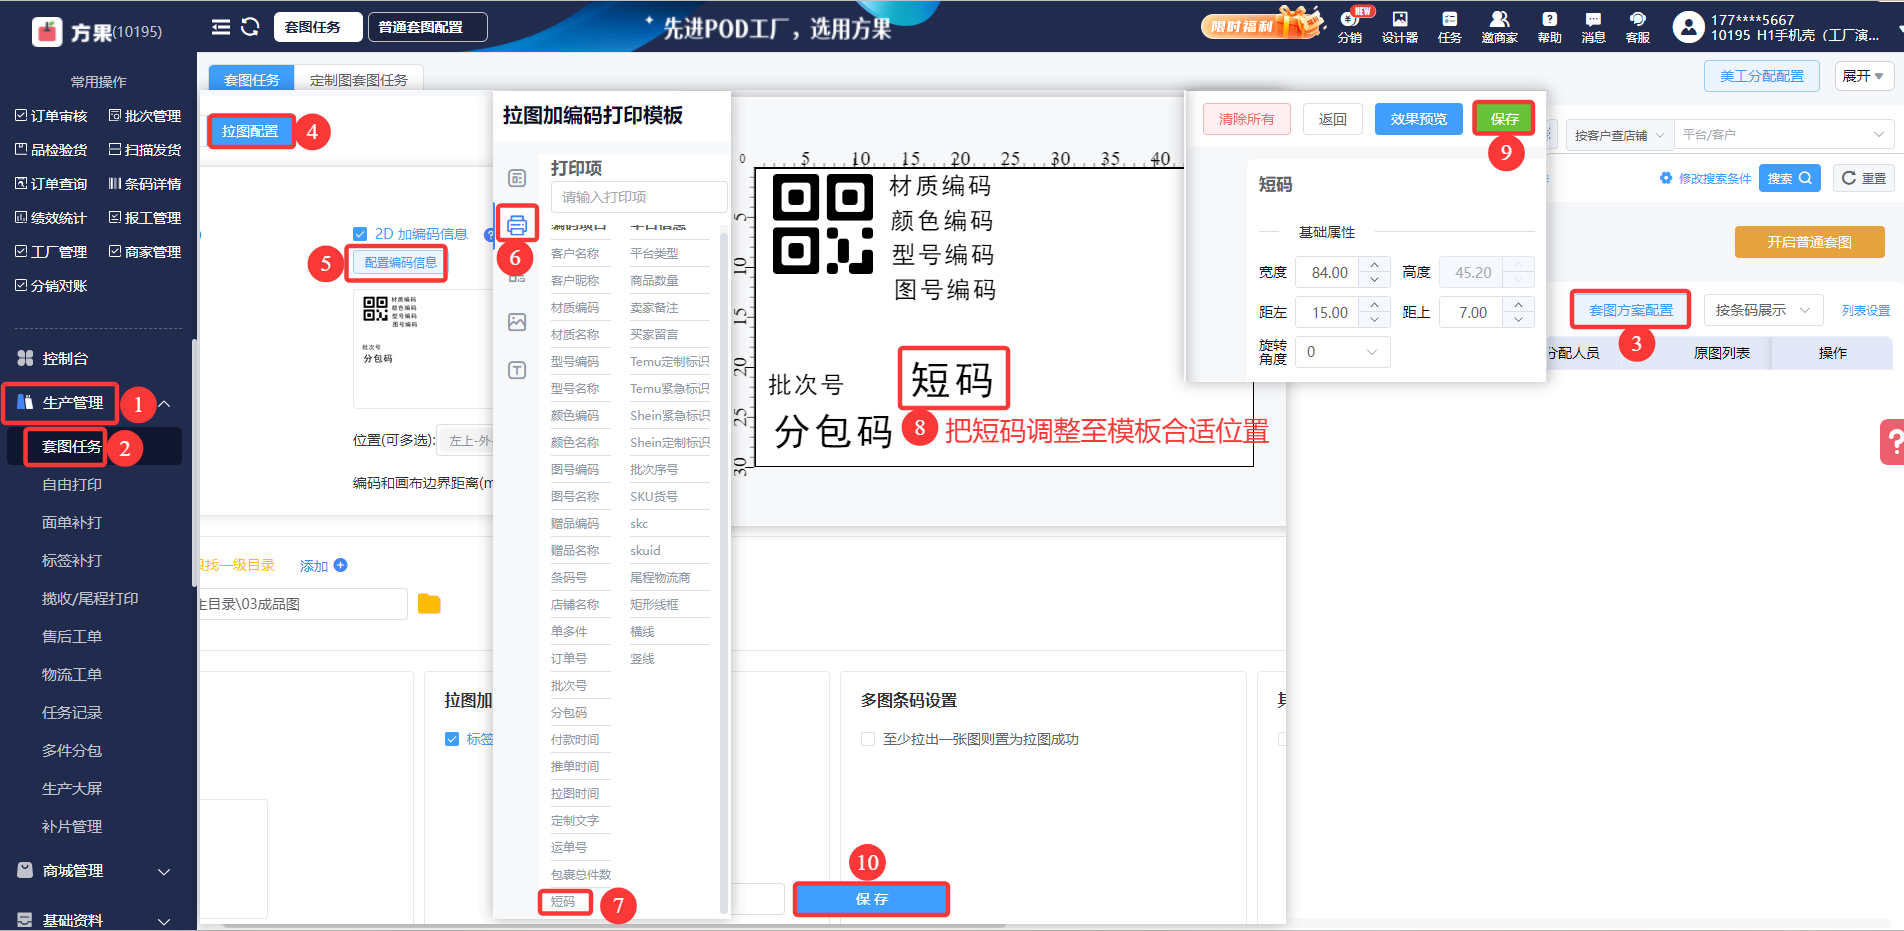1904x931 pixels.
Task: Click the user avatar icon
Action: coord(1688,27)
